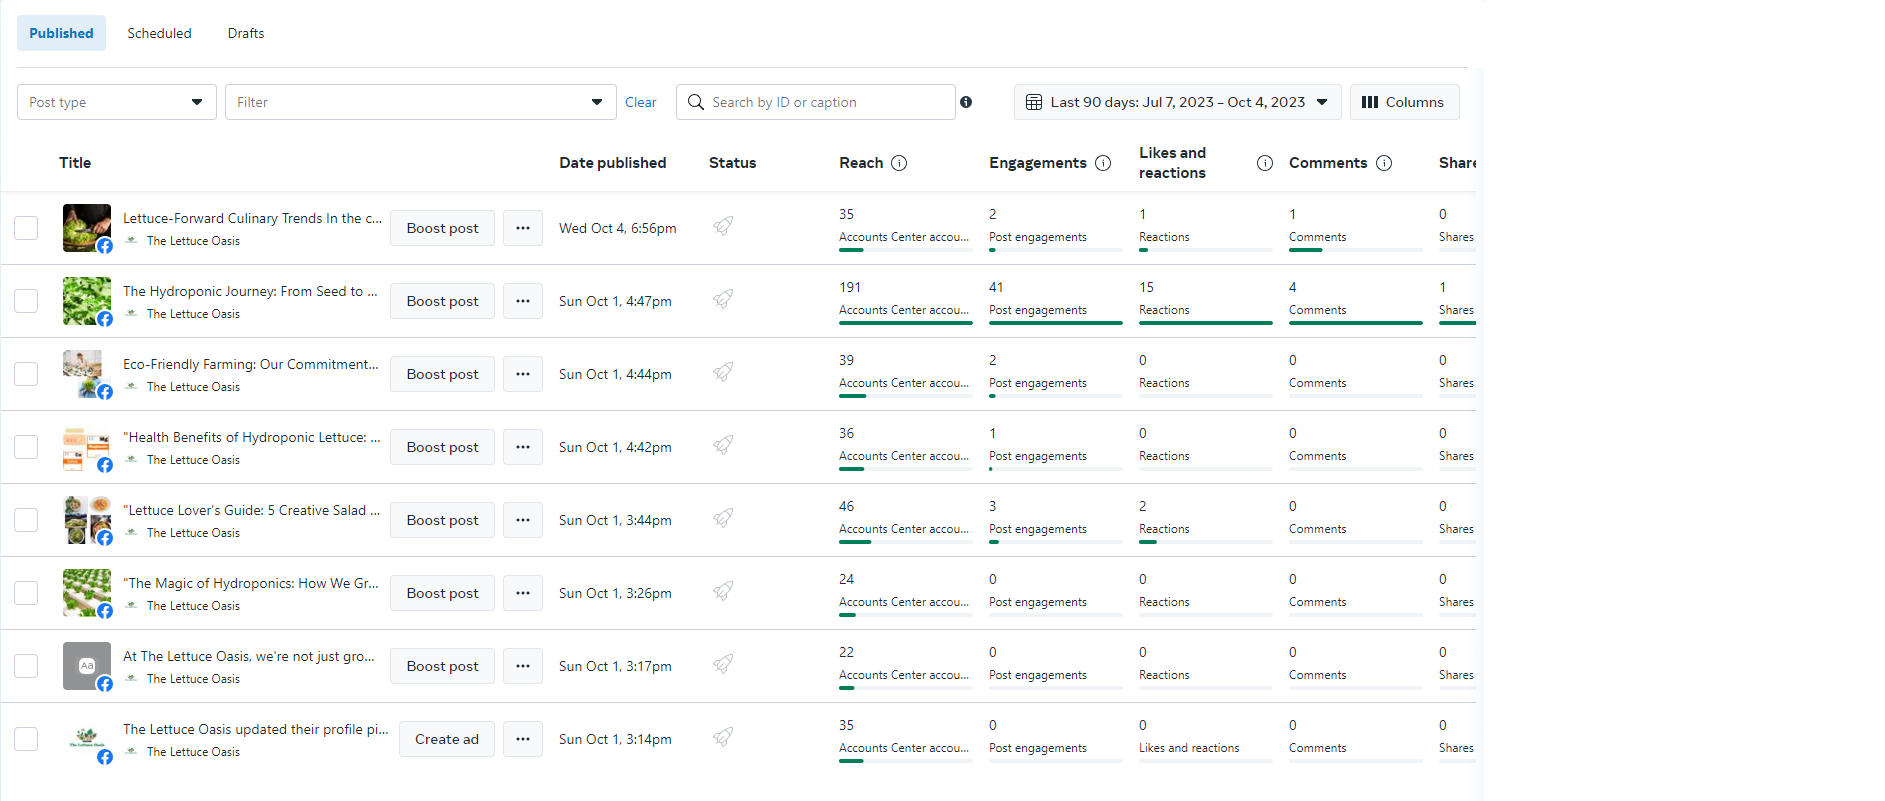1885x801 pixels.
Task: Open three-dots menu for Eco-Friendly Farming post
Action: pyautogui.click(x=523, y=374)
